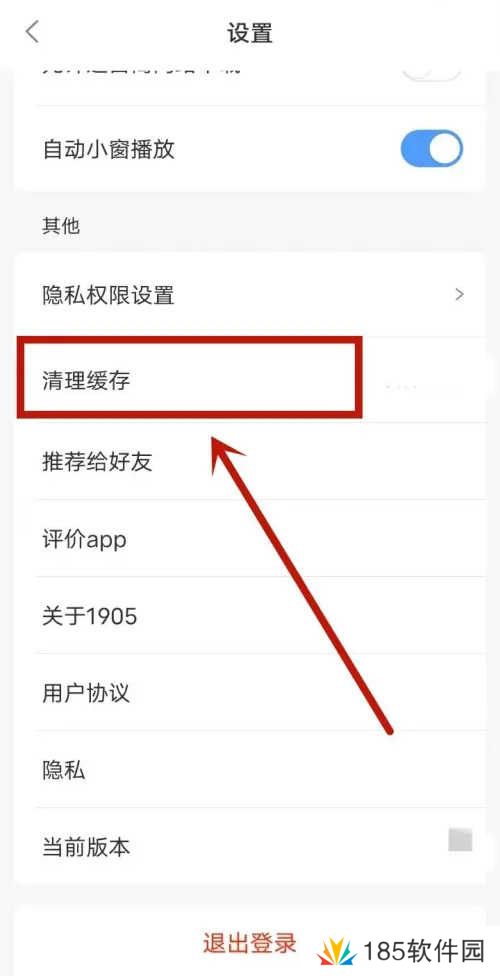Tap the 当前版本 row label

(x=86, y=847)
